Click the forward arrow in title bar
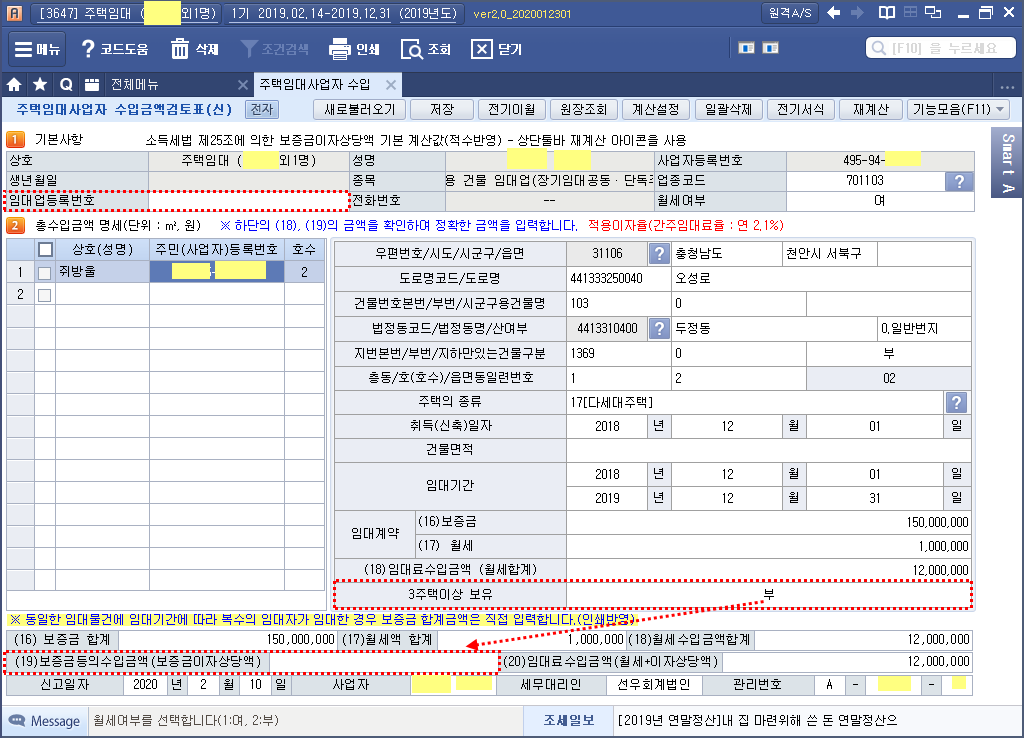Screen dimensions: 1024x738 857,13
